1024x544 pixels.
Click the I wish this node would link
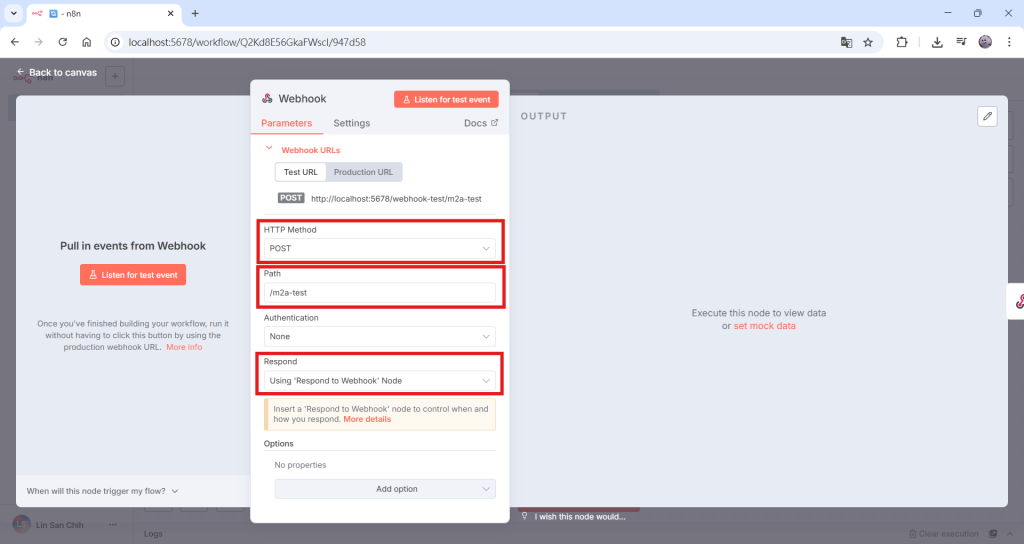pos(580,517)
